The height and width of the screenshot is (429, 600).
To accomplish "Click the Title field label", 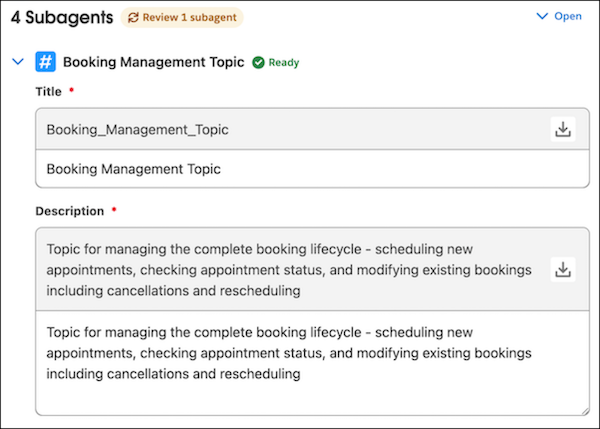I will click(x=49, y=92).
